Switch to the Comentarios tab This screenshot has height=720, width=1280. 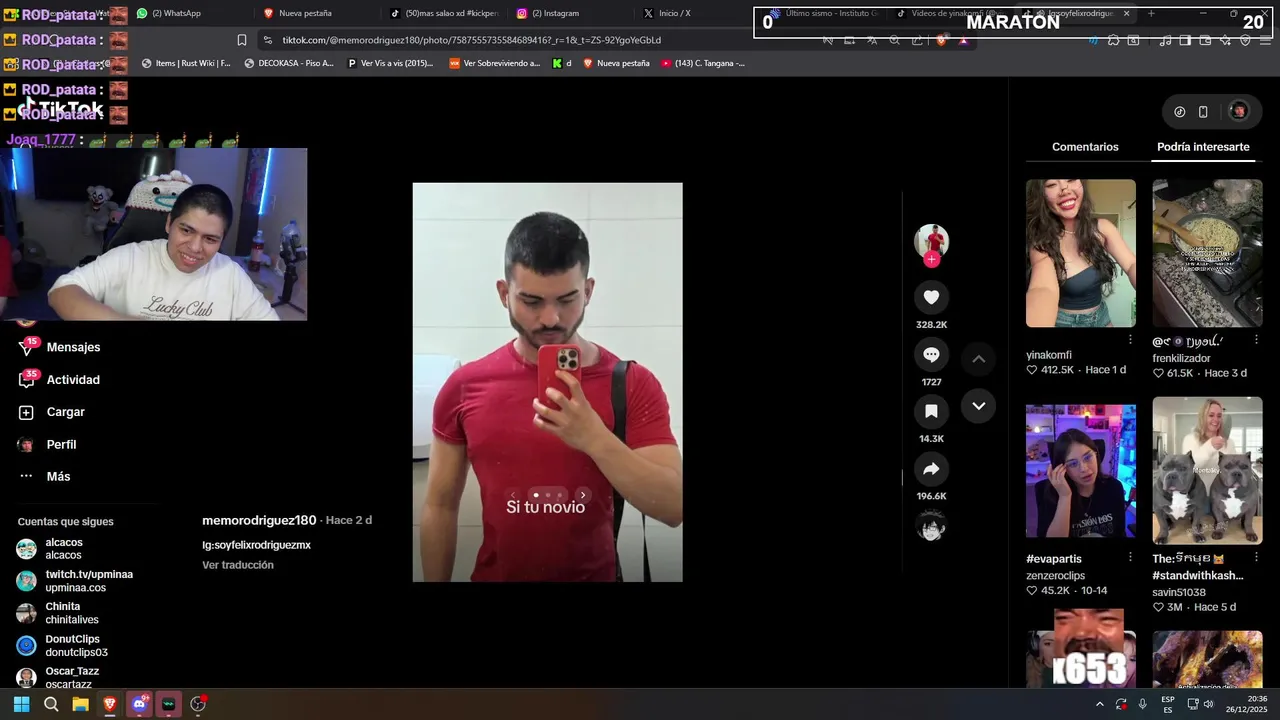pos(1085,147)
